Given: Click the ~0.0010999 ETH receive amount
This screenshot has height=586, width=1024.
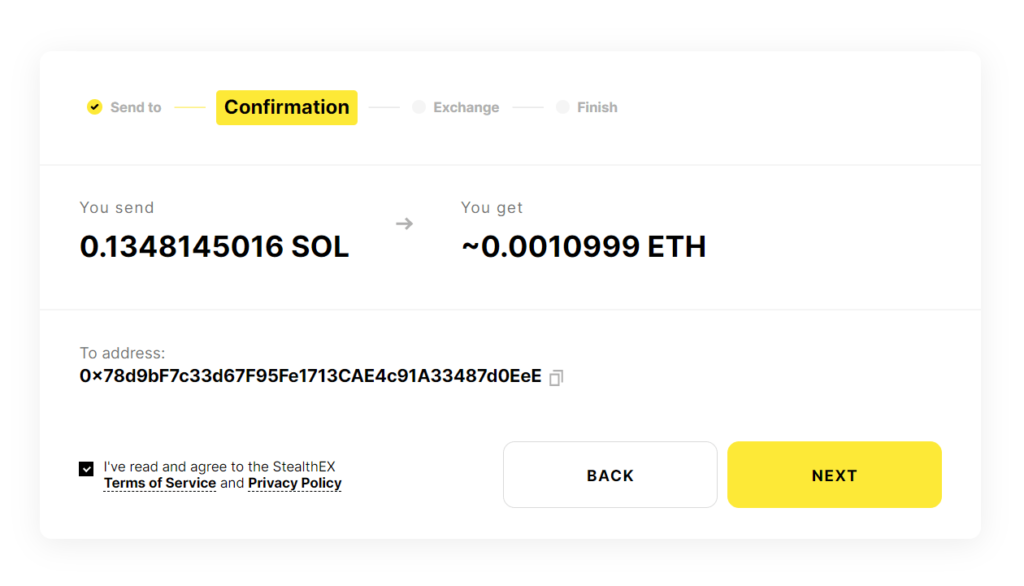Looking at the screenshot, I should tap(583, 247).
